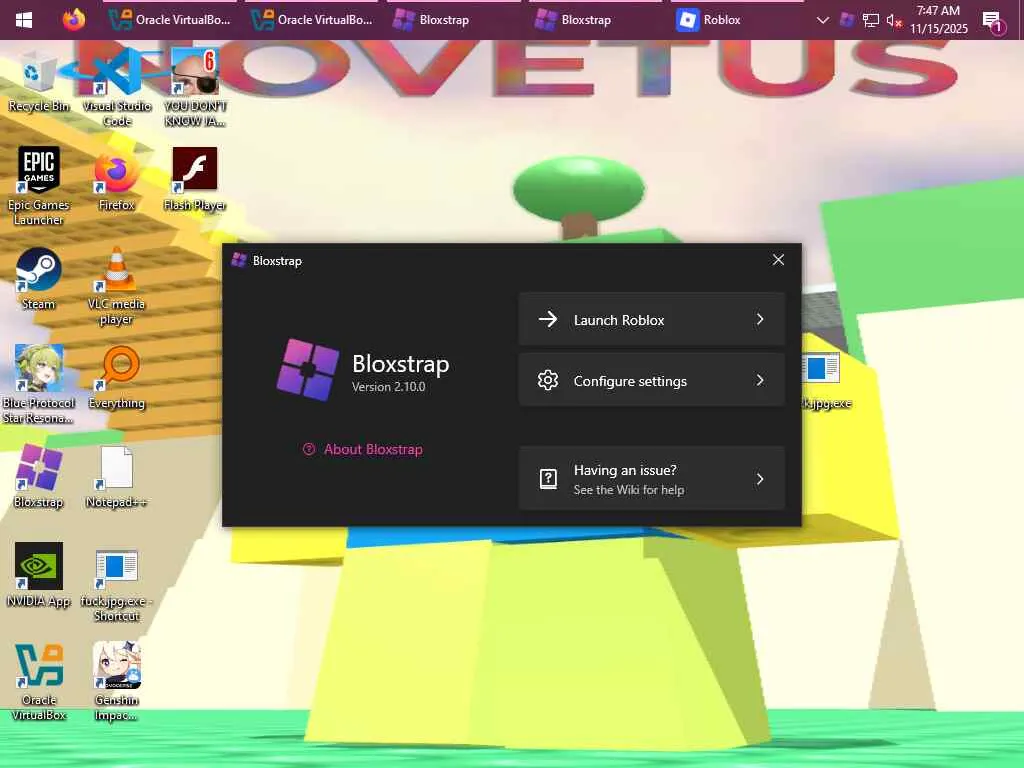Open the network status tray icon
Viewport: 1024px width, 768px height.
tap(871, 21)
